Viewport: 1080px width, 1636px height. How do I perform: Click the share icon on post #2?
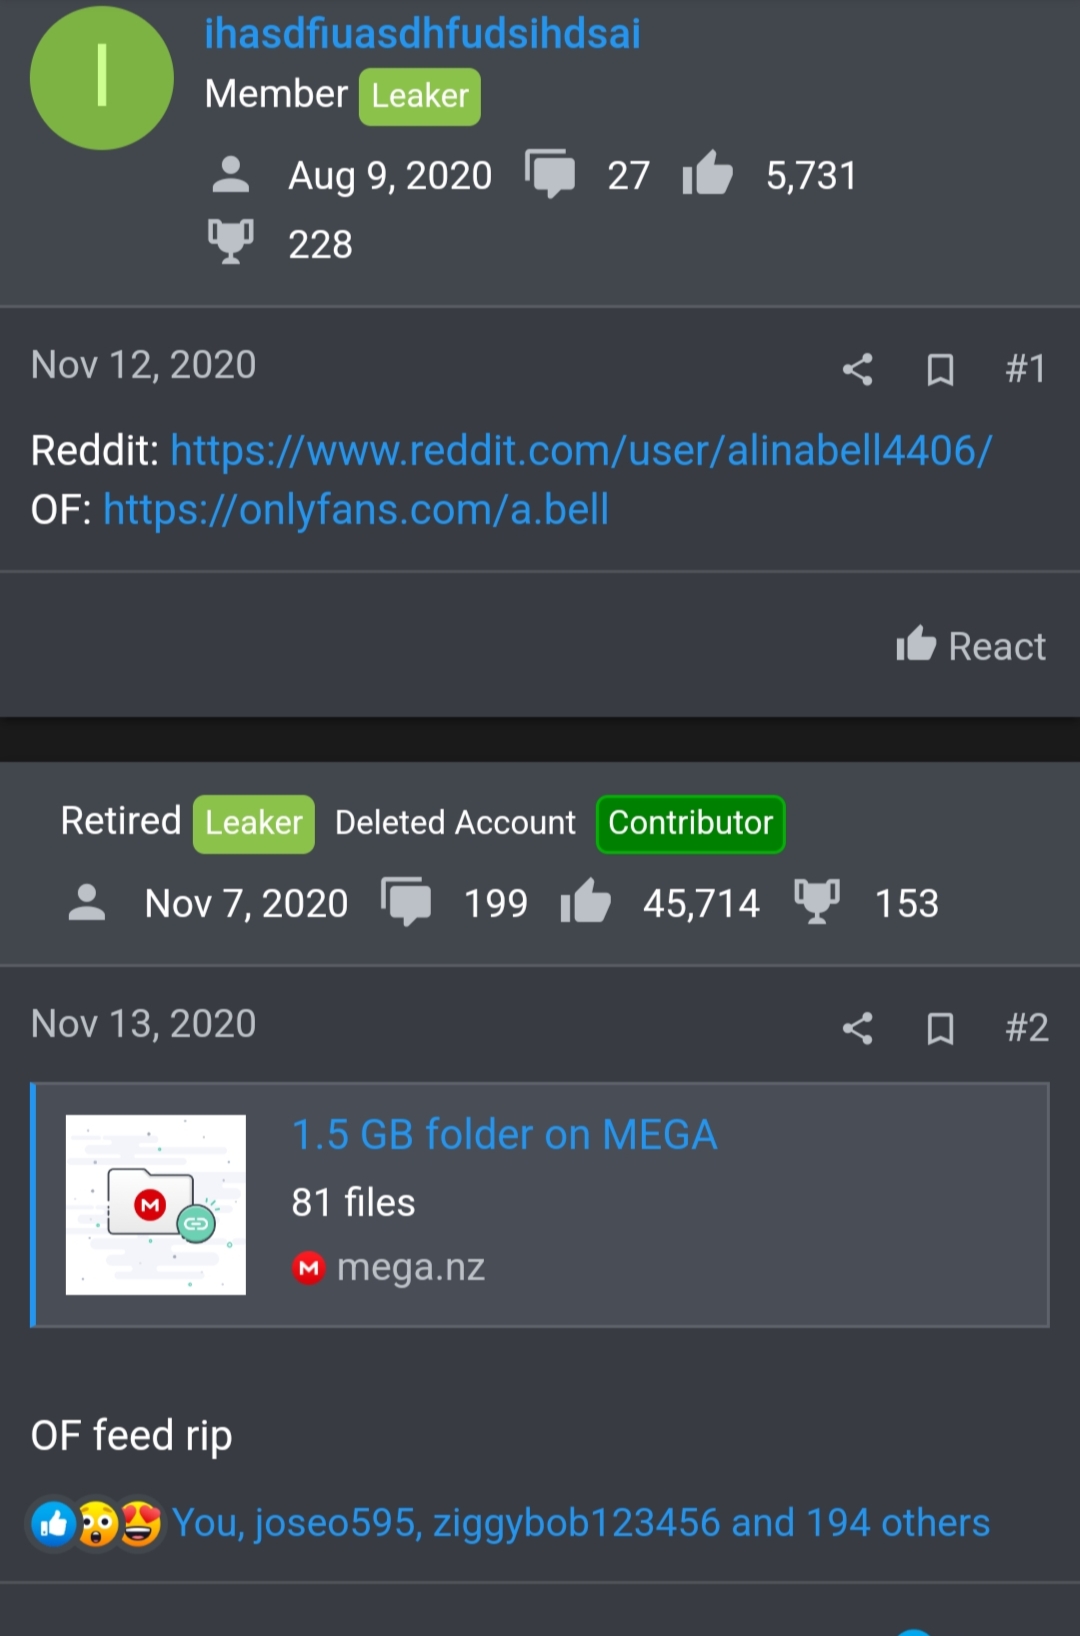857,1028
